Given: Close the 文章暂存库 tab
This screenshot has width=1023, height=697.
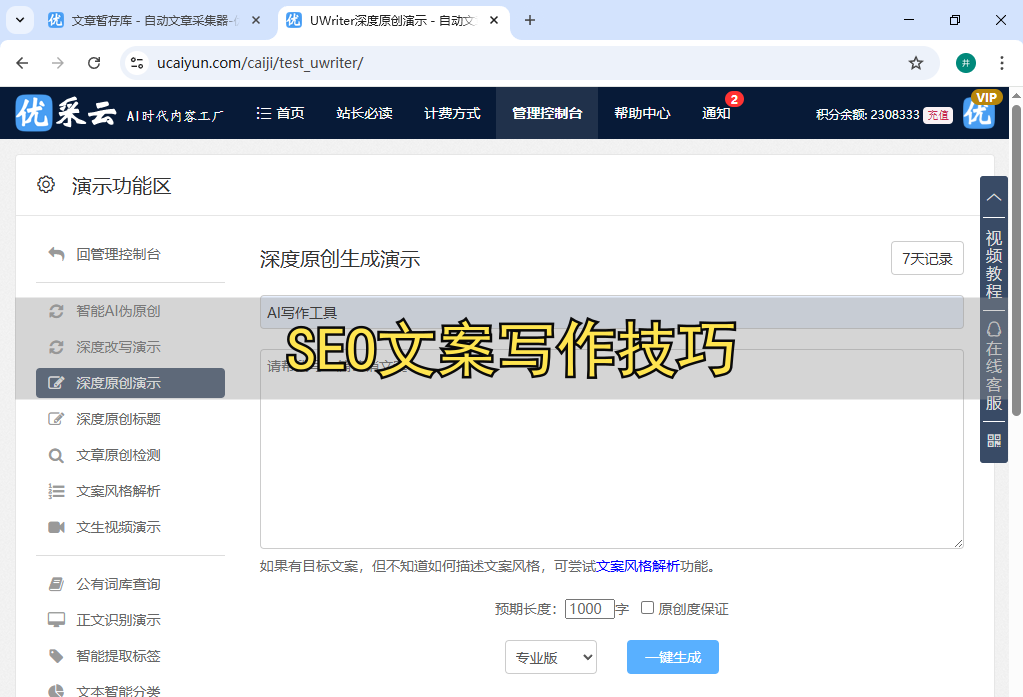Looking at the screenshot, I should [256, 20].
